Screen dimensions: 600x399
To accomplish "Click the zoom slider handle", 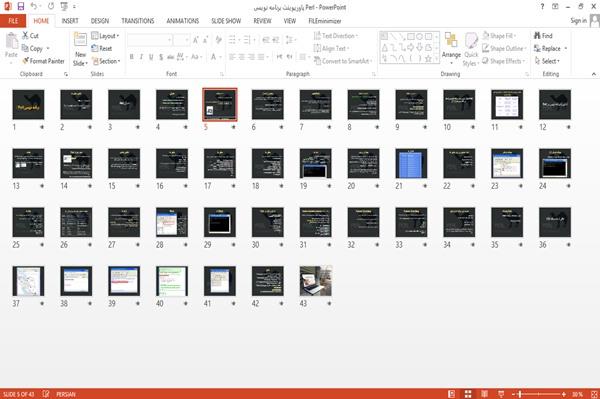I will pos(520,394).
